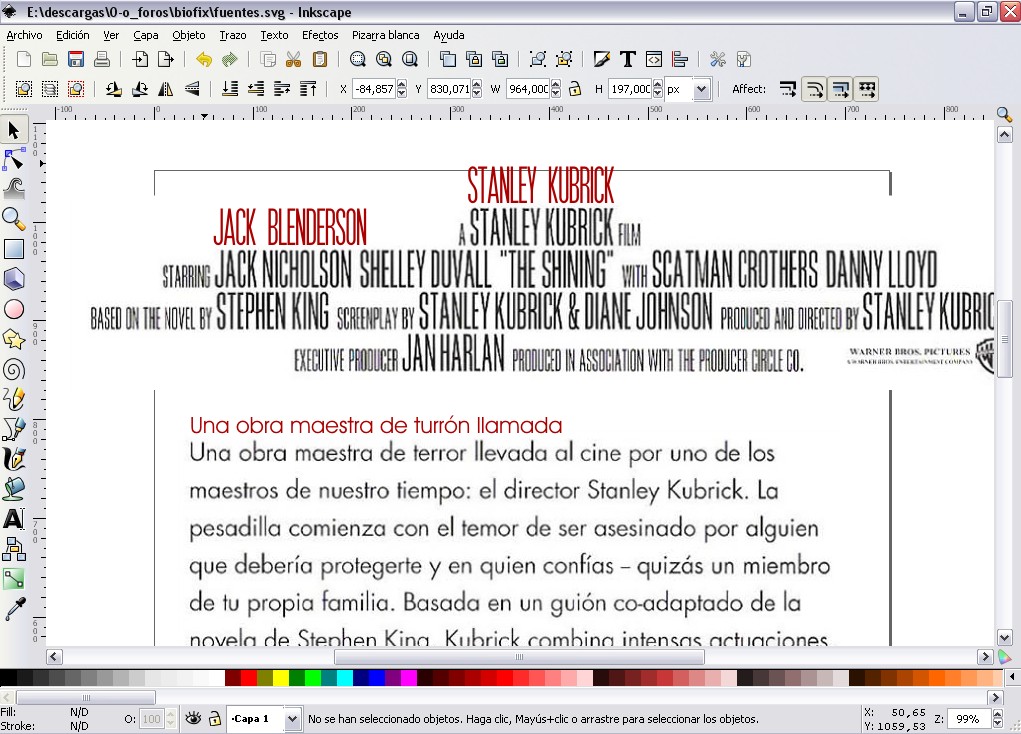This screenshot has width=1021, height=734.
Task: Select the Connector tool
Action: pos(14,549)
